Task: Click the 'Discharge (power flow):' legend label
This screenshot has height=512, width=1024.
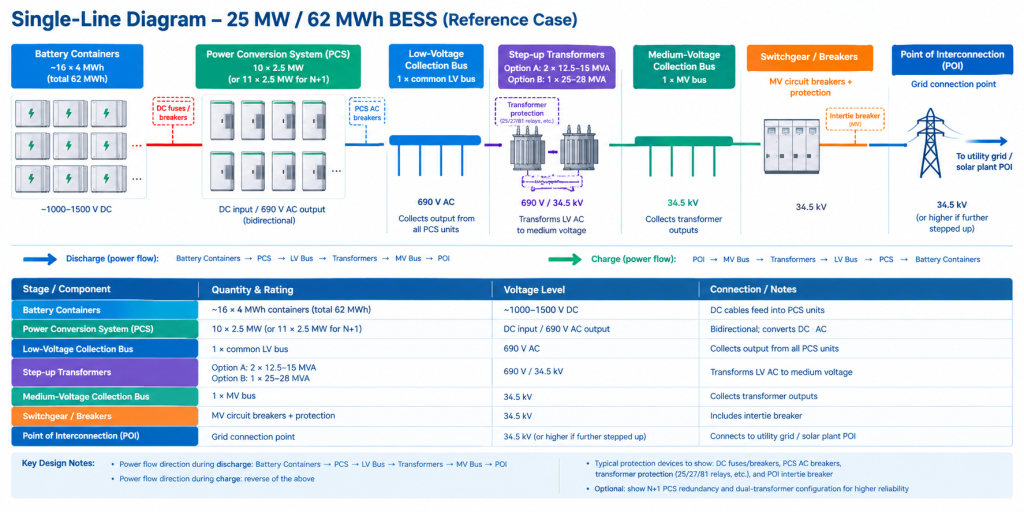Action: click(112, 259)
